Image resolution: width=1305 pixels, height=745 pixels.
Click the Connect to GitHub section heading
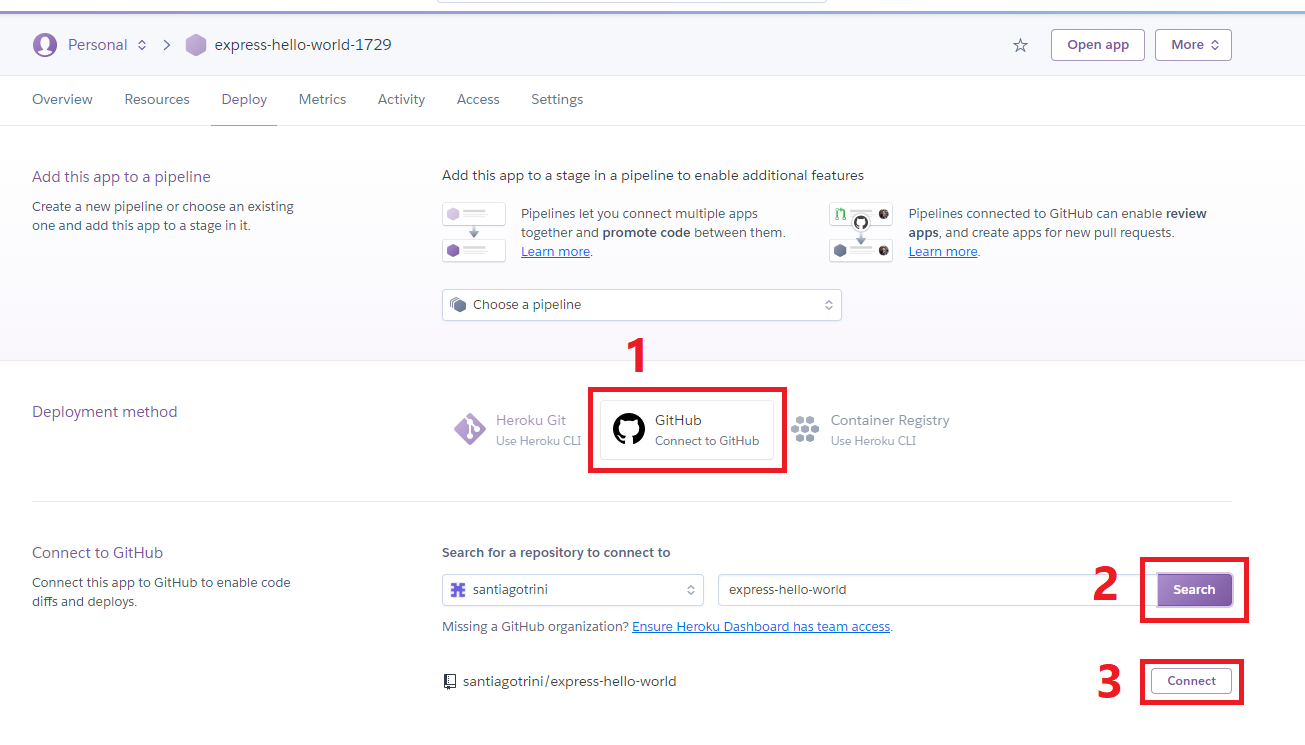point(97,553)
